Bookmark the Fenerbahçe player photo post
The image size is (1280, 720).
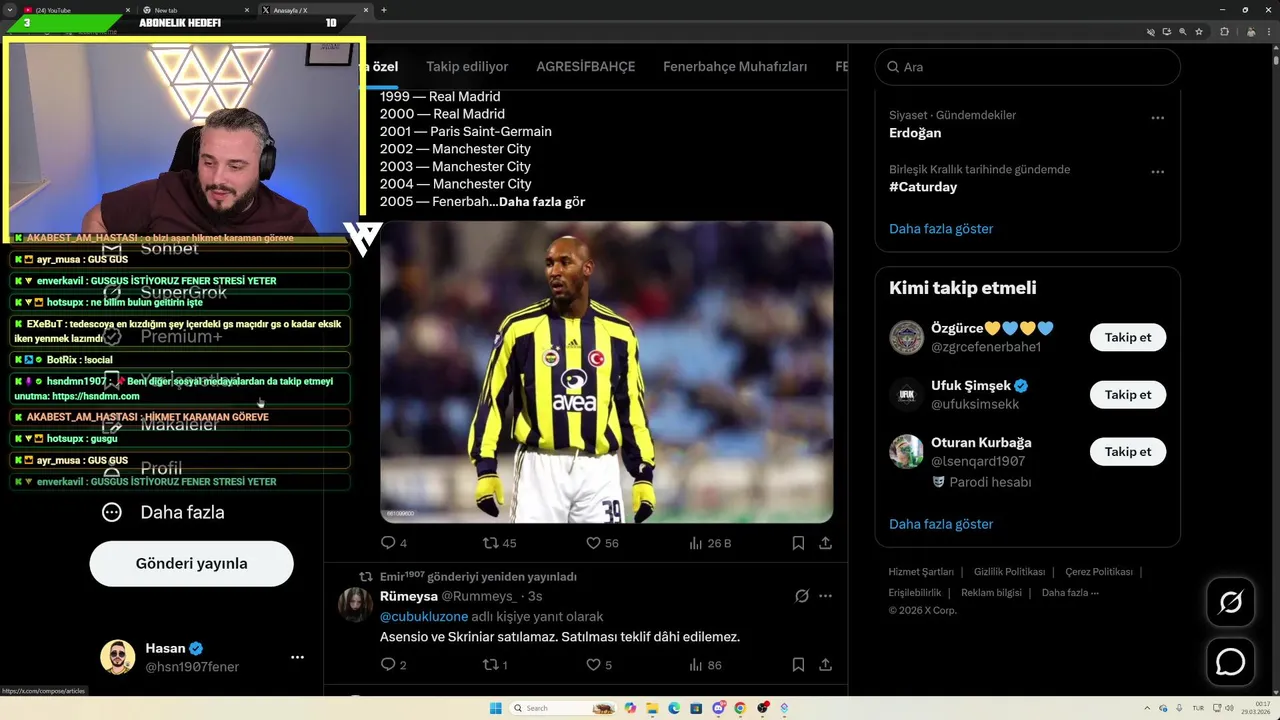798,543
